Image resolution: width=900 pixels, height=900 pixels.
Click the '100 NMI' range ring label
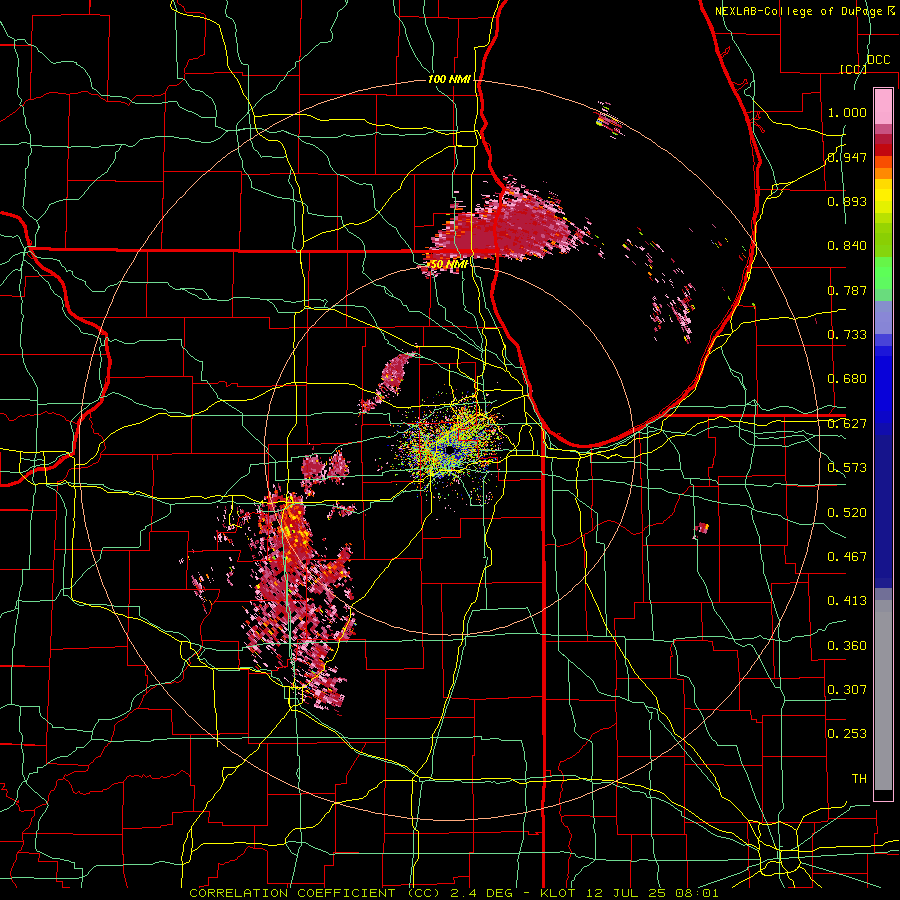click(449, 79)
